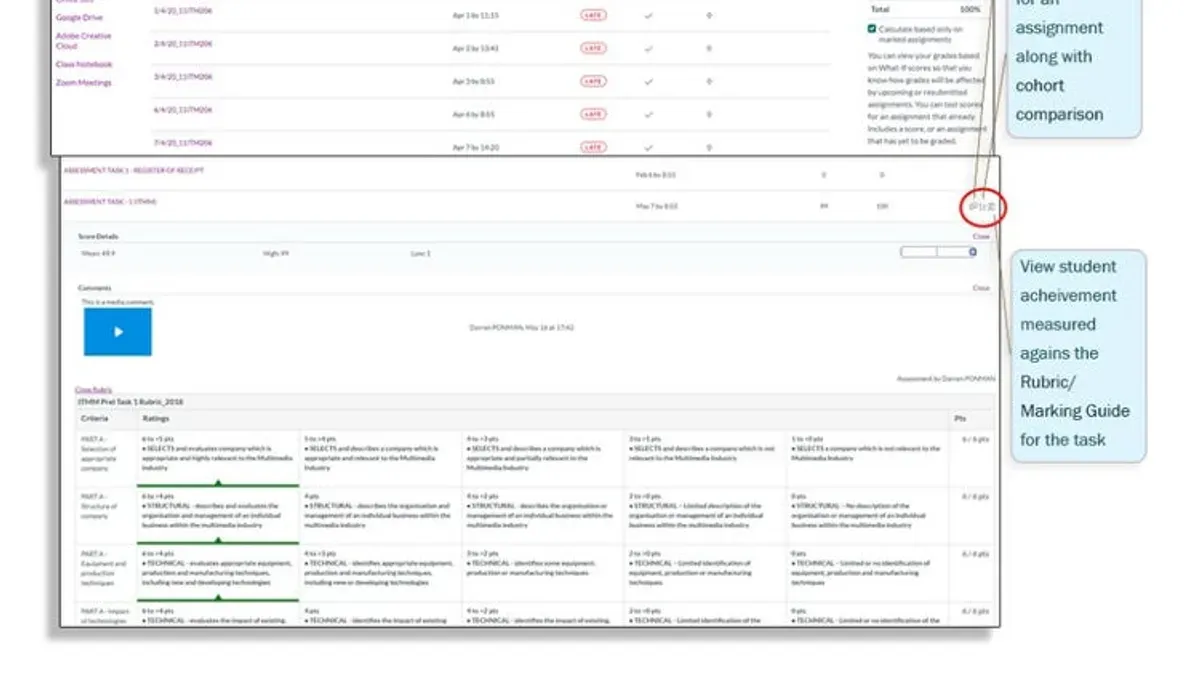Click the Low score text
This screenshot has width=1200, height=675.
(420, 254)
